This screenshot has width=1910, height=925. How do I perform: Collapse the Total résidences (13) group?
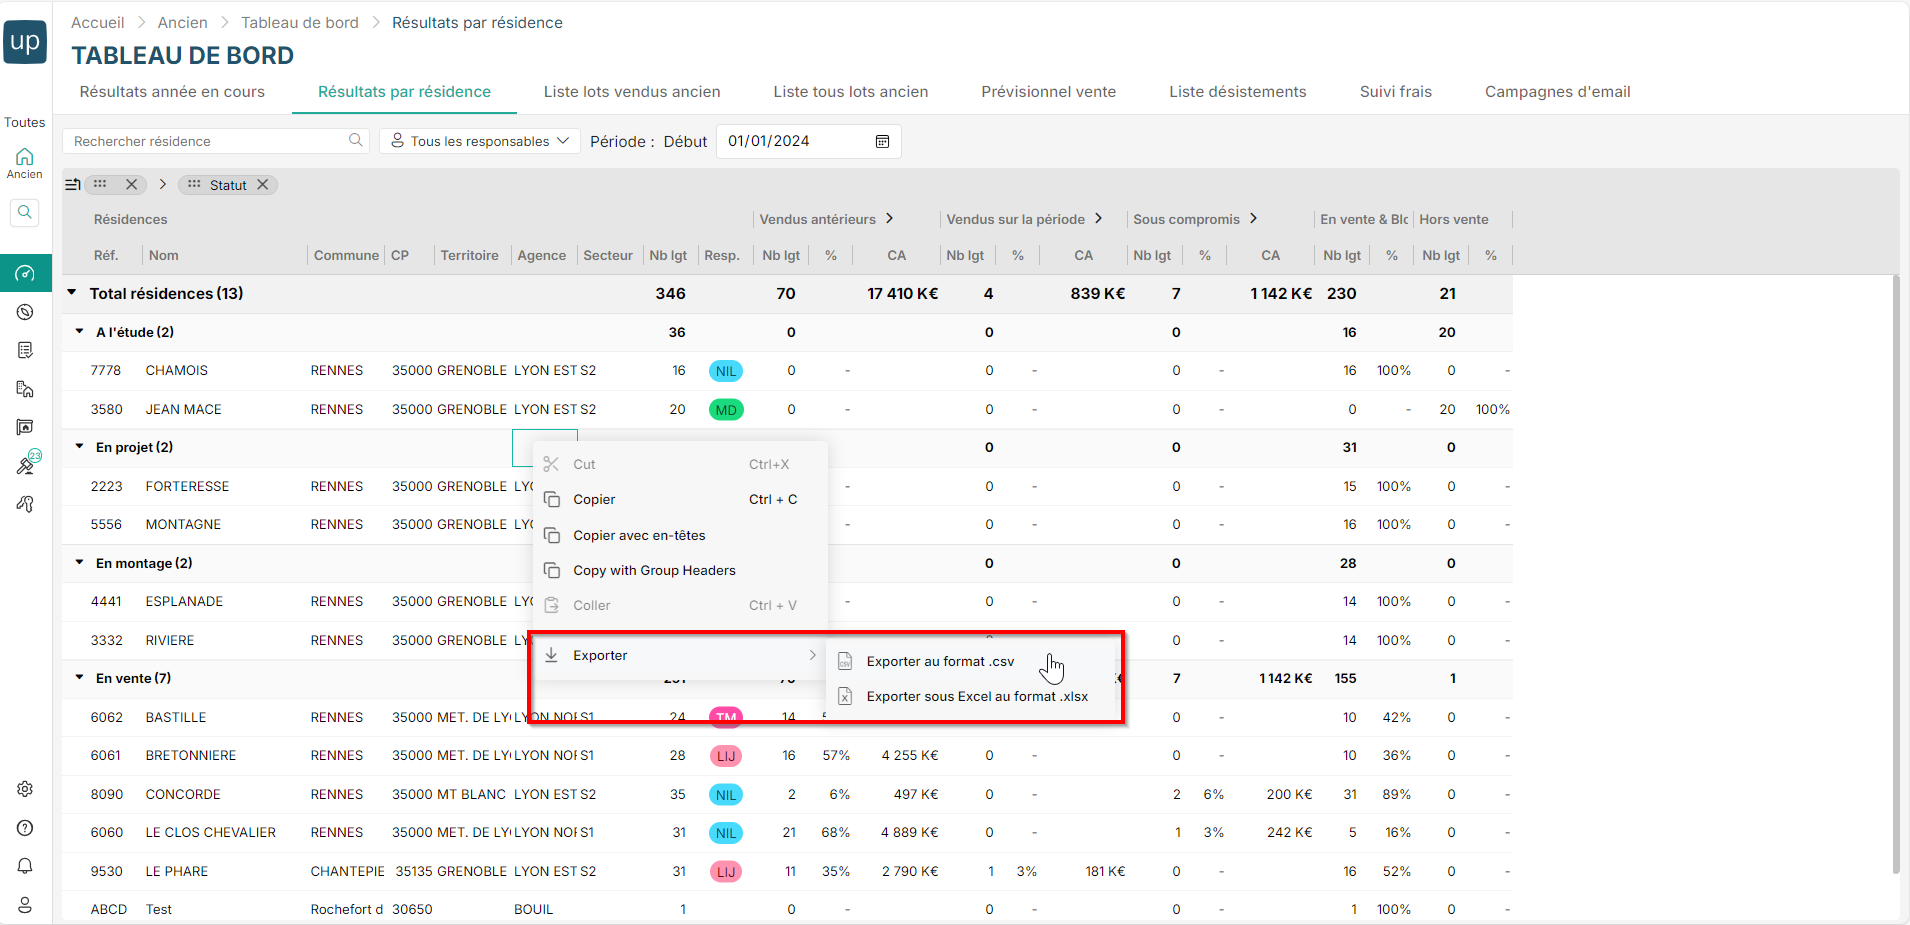click(72, 293)
